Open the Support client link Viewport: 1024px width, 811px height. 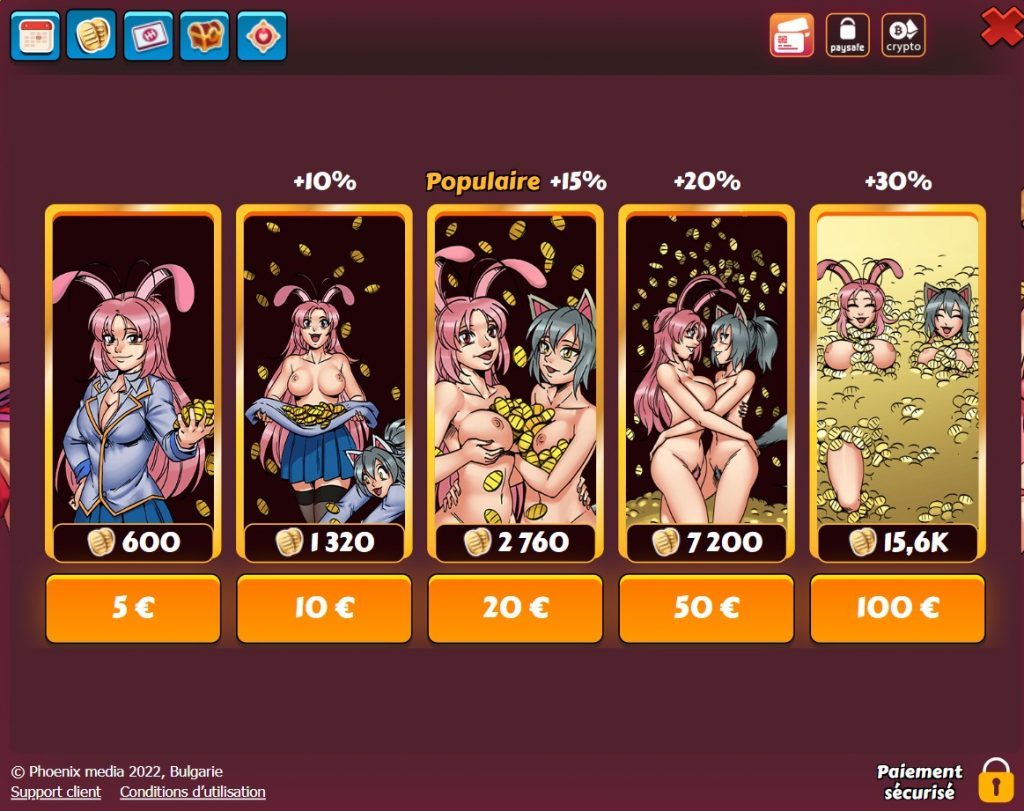56,792
